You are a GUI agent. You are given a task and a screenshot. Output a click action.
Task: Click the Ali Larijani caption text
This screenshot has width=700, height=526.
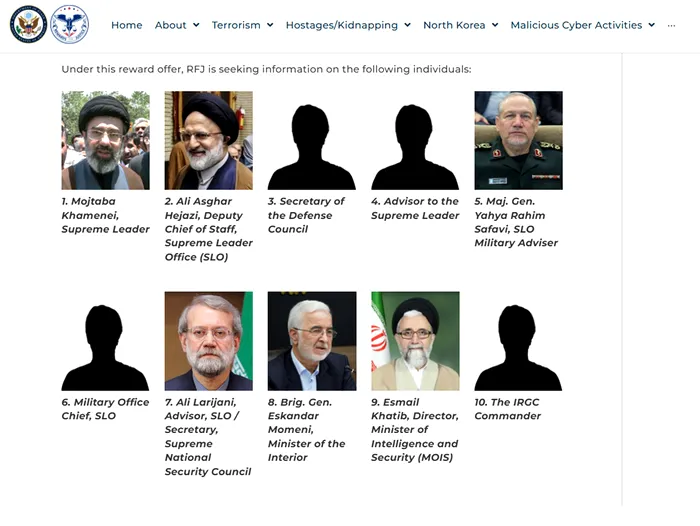208,437
